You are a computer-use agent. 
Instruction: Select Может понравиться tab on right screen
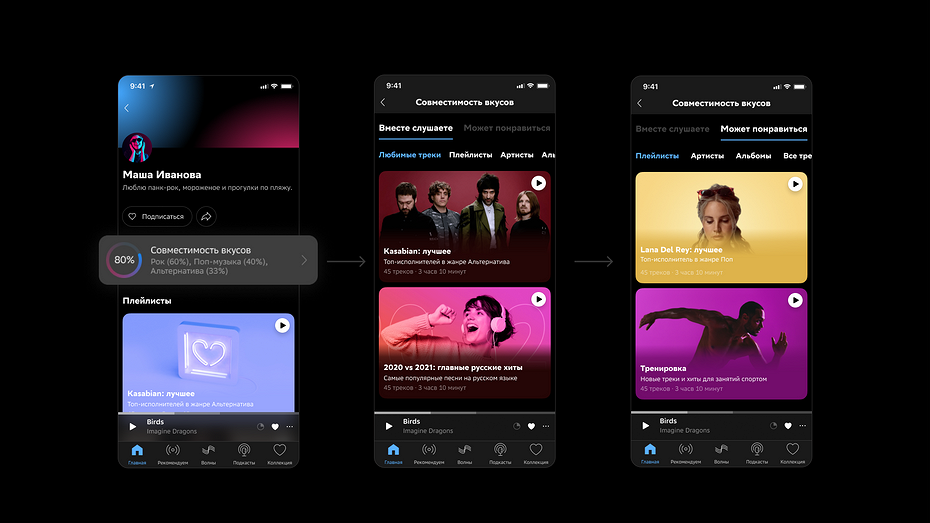coord(764,129)
